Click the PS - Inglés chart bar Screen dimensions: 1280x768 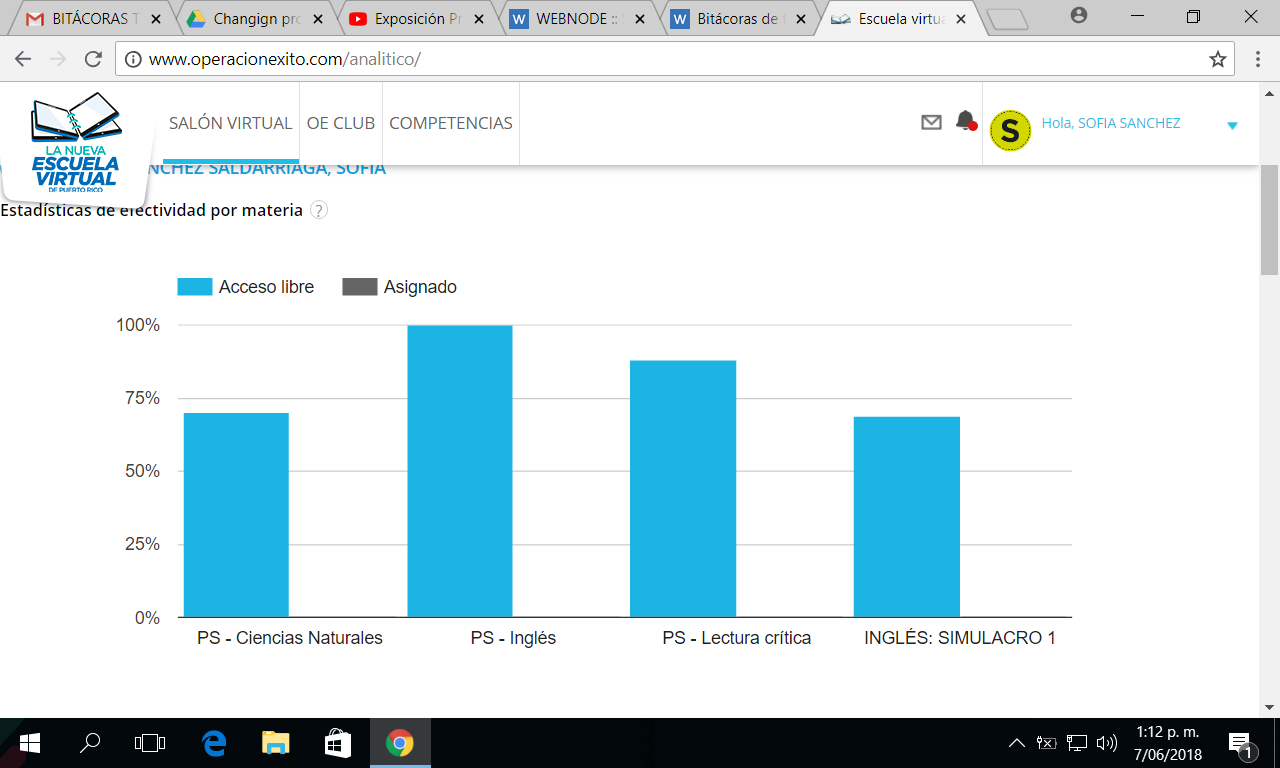pyautogui.click(x=459, y=470)
